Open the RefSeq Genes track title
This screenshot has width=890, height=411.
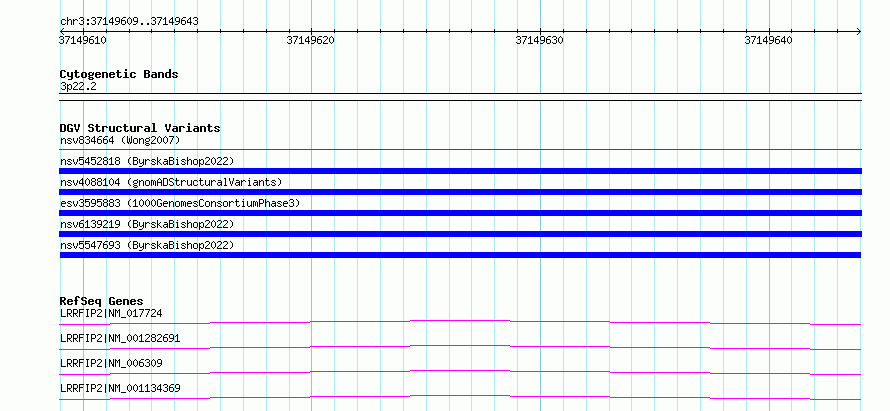[102, 301]
